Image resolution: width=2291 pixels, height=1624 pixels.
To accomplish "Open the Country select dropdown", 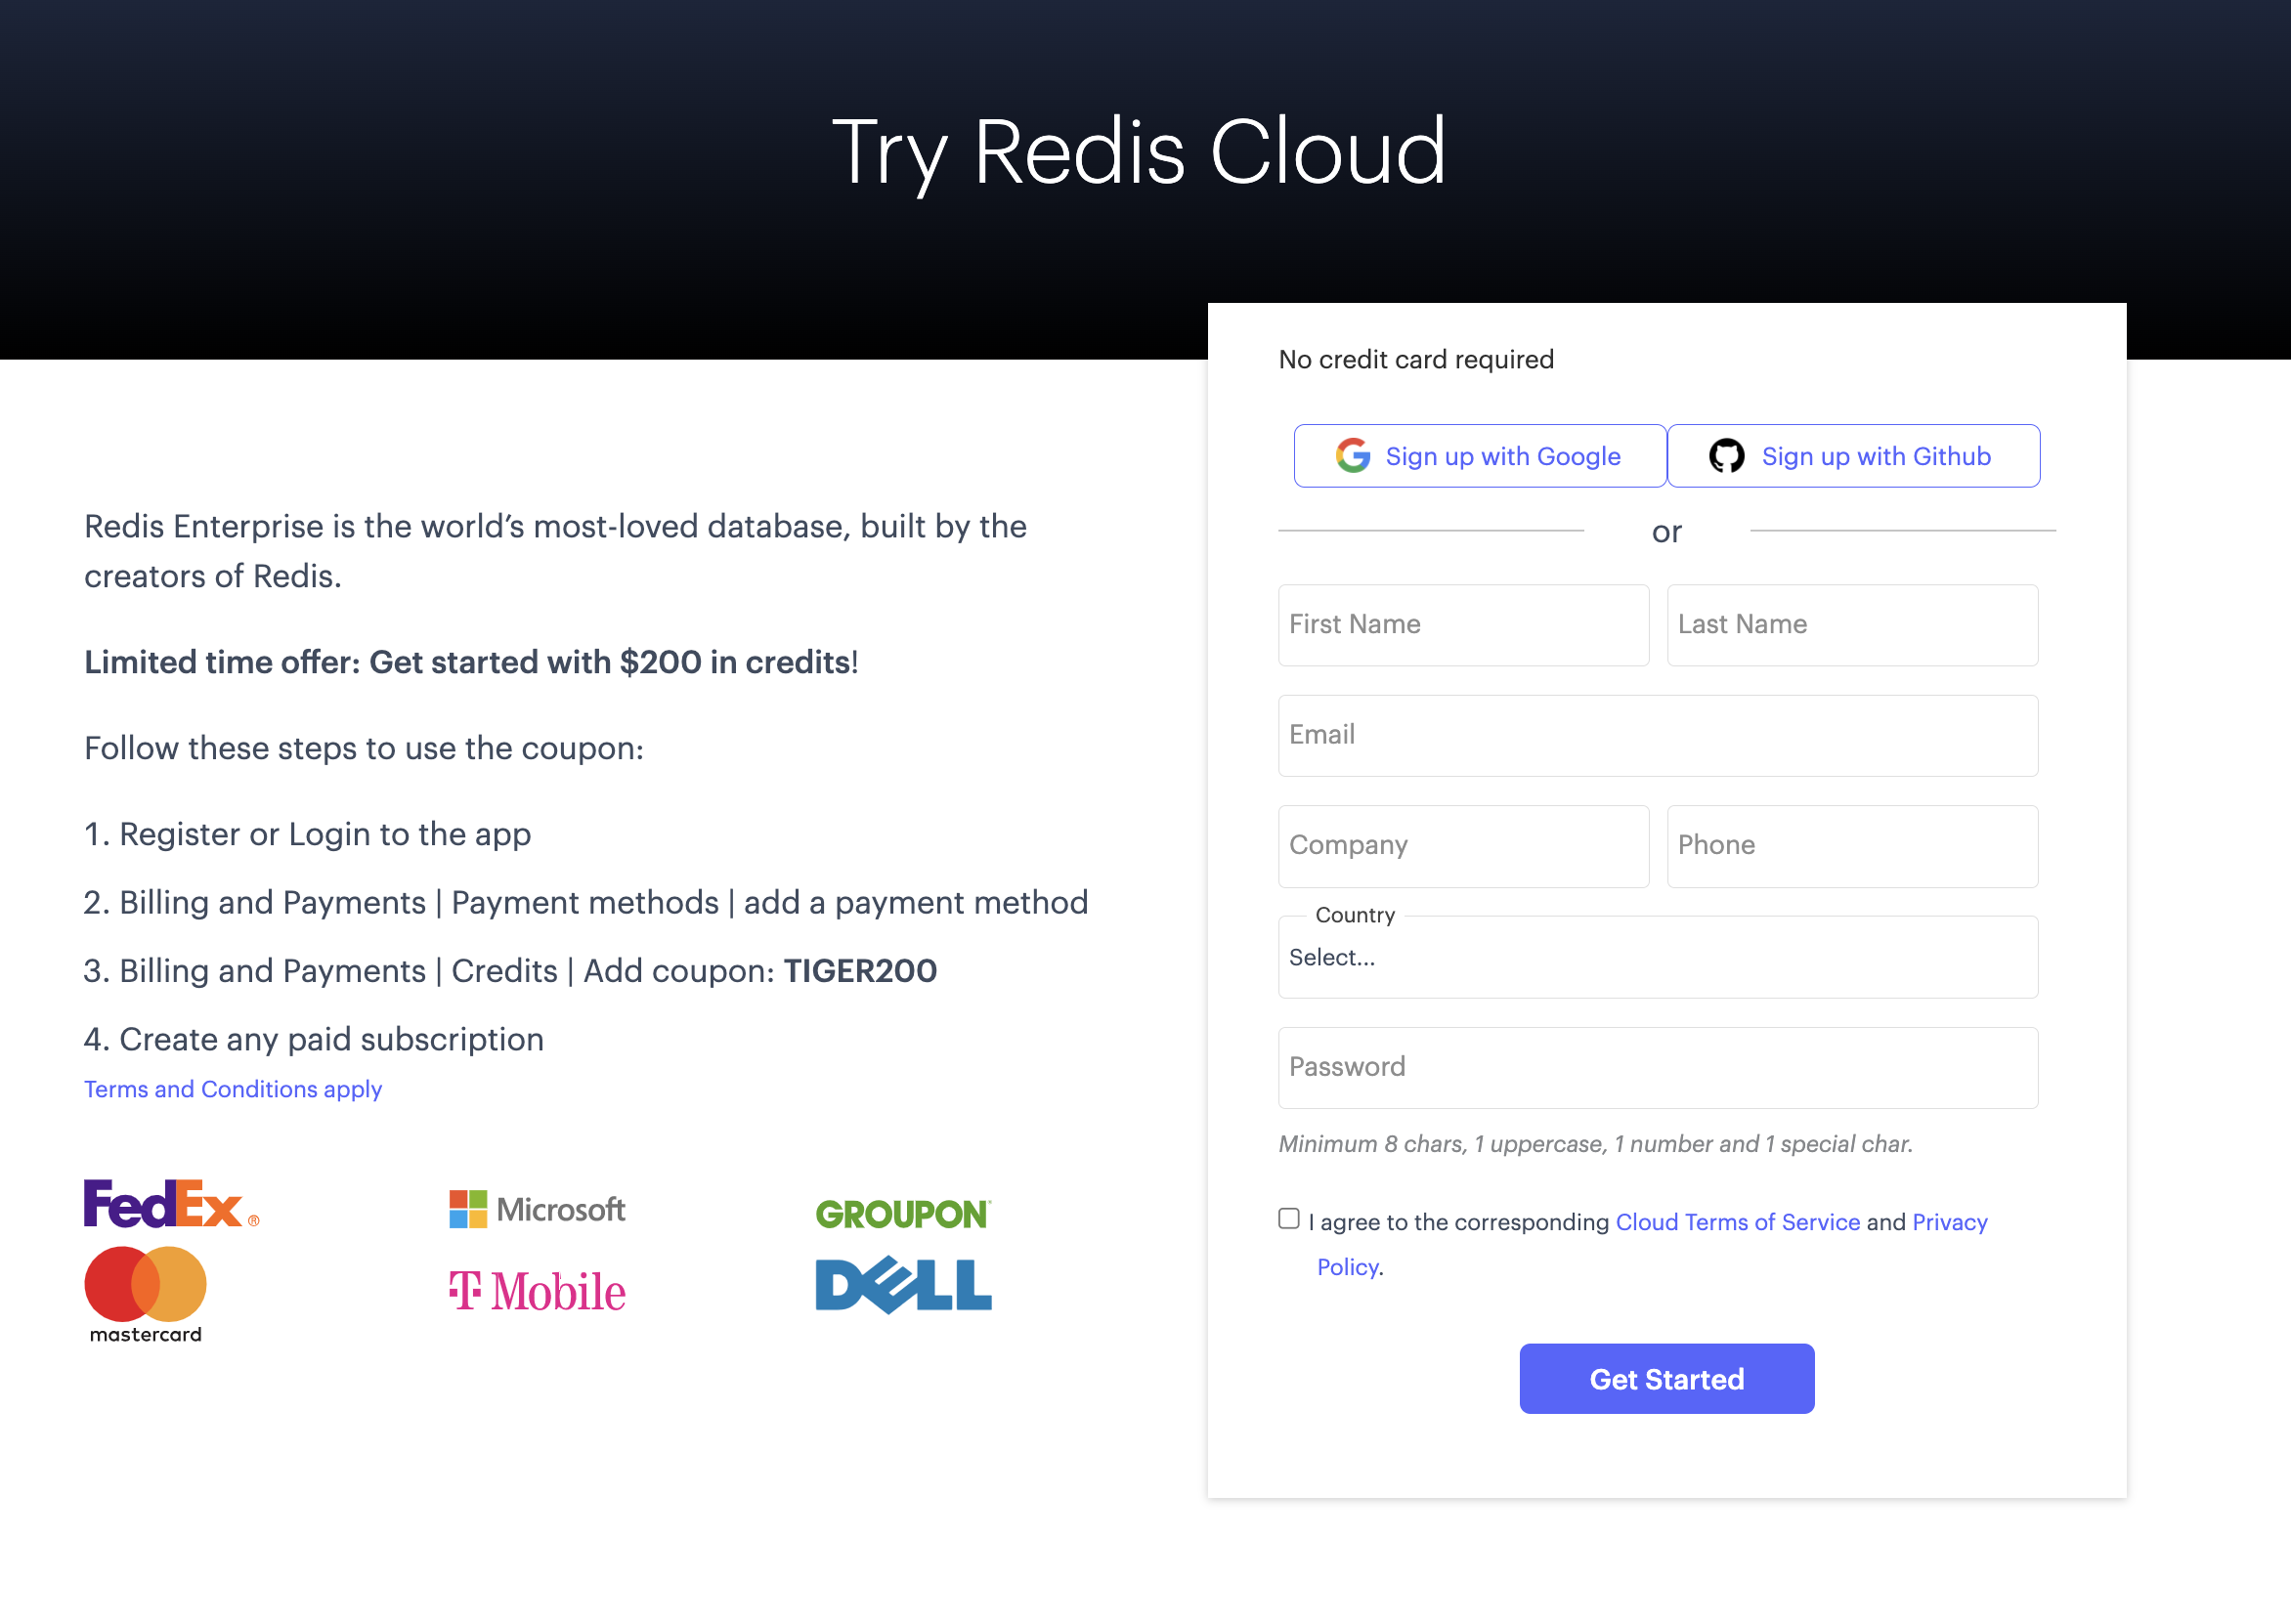I will click(x=1658, y=957).
